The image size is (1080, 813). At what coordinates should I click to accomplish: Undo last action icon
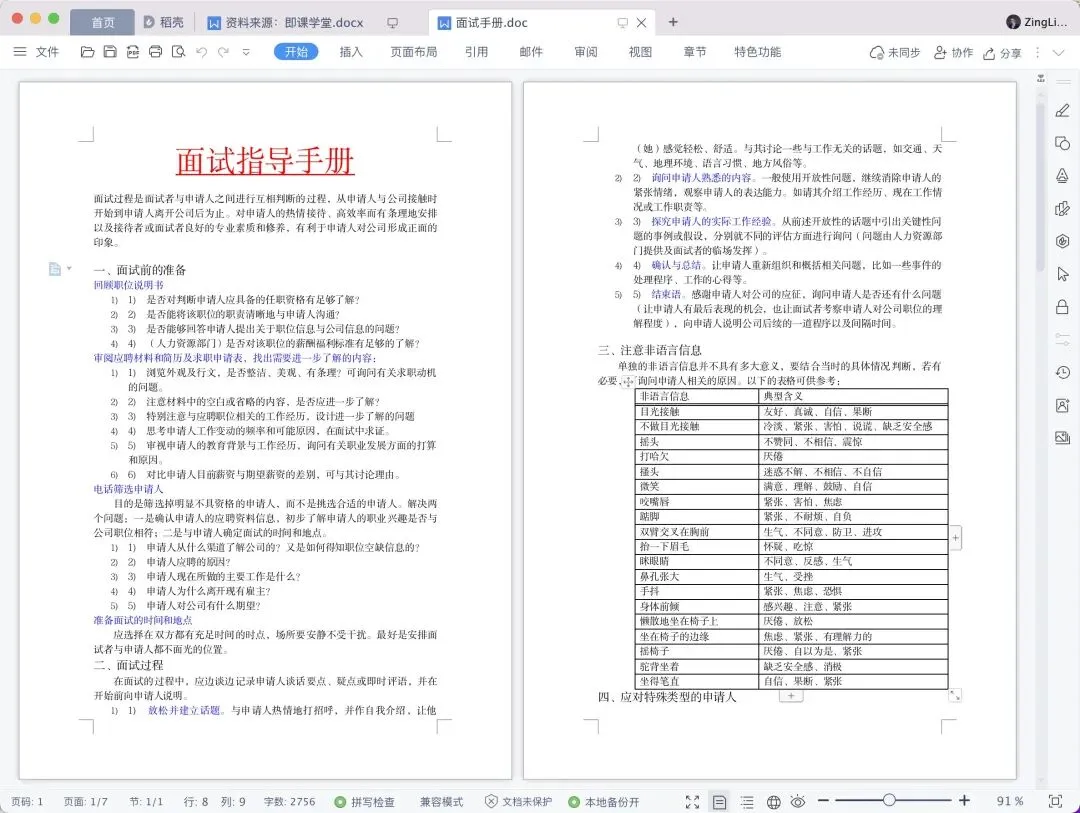[201, 52]
